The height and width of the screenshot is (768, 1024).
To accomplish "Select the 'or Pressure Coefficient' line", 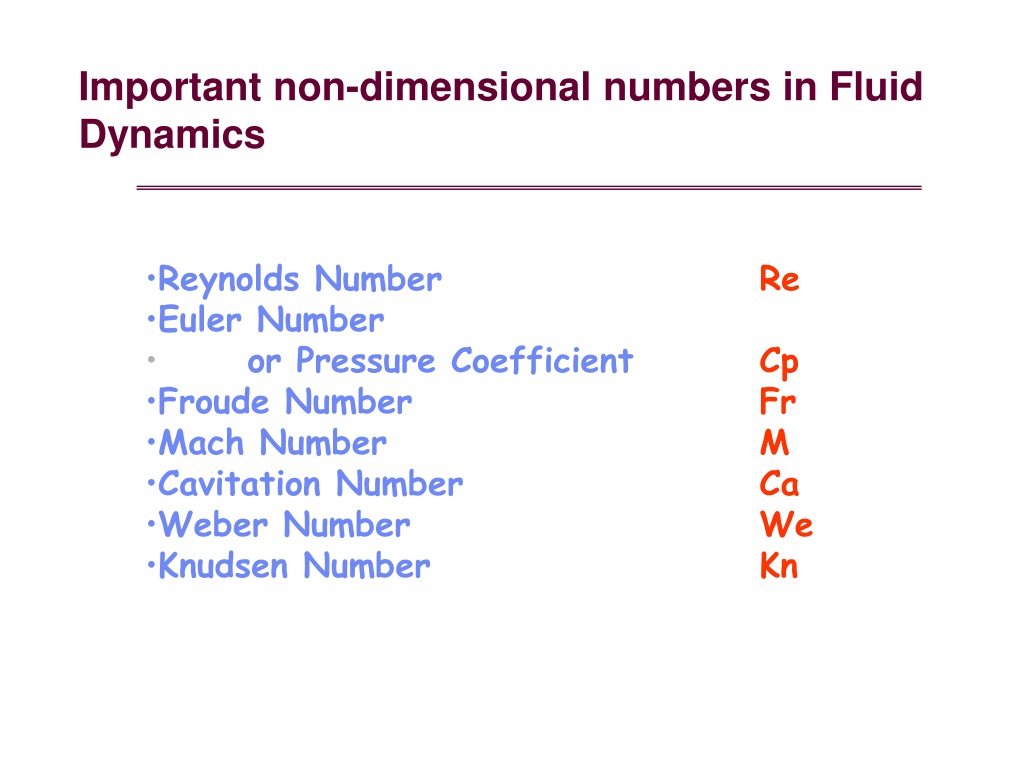I will (x=440, y=361).
